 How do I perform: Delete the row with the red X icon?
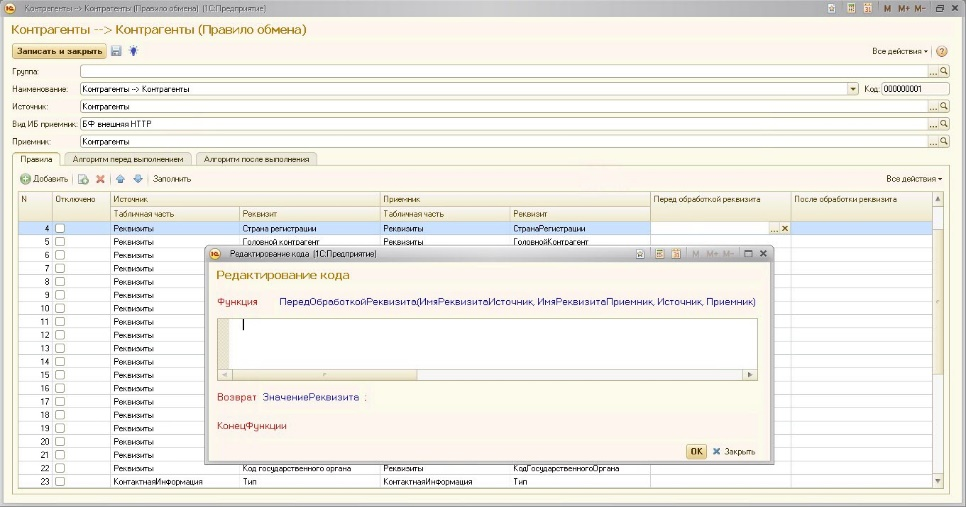tap(100, 179)
